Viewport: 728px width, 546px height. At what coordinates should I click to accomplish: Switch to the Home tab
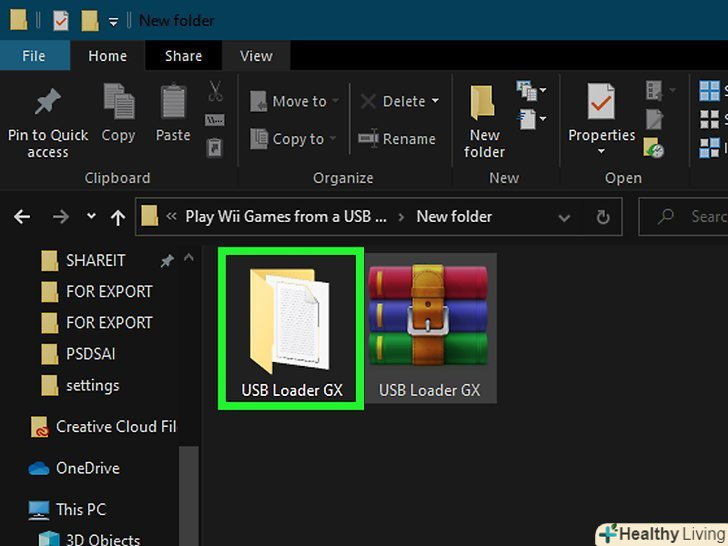(108, 56)
